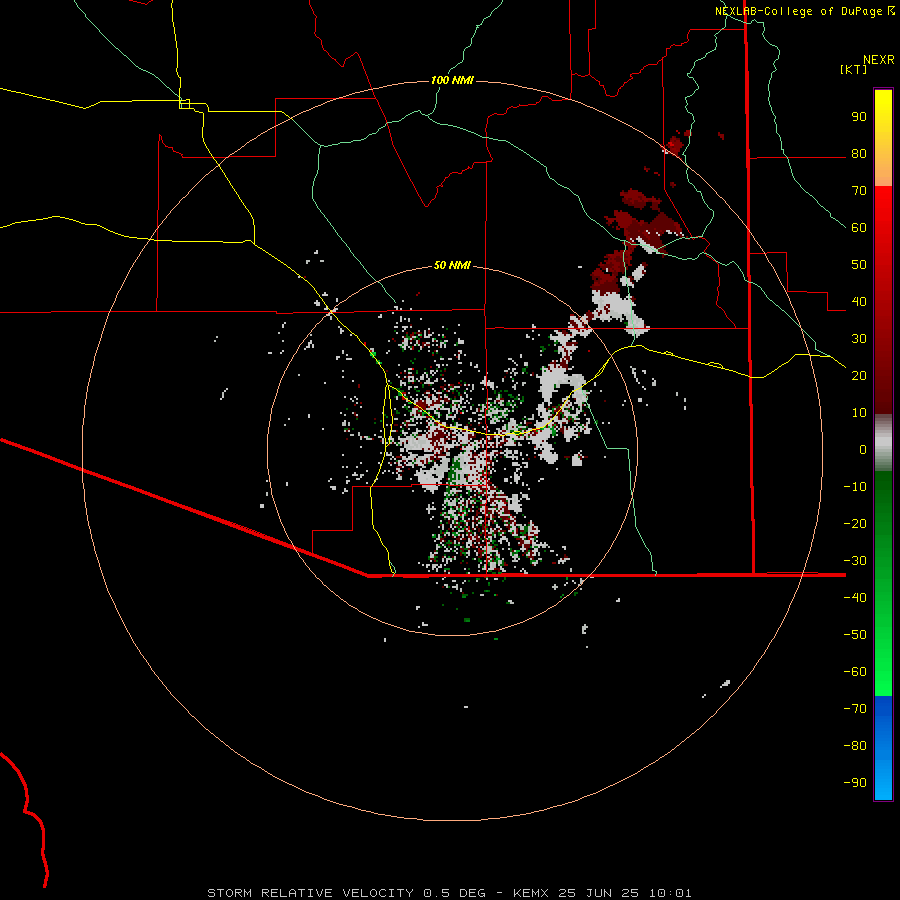Click the NEXR label above the color scale
900x900 pixels.
(x=878, y=60)
